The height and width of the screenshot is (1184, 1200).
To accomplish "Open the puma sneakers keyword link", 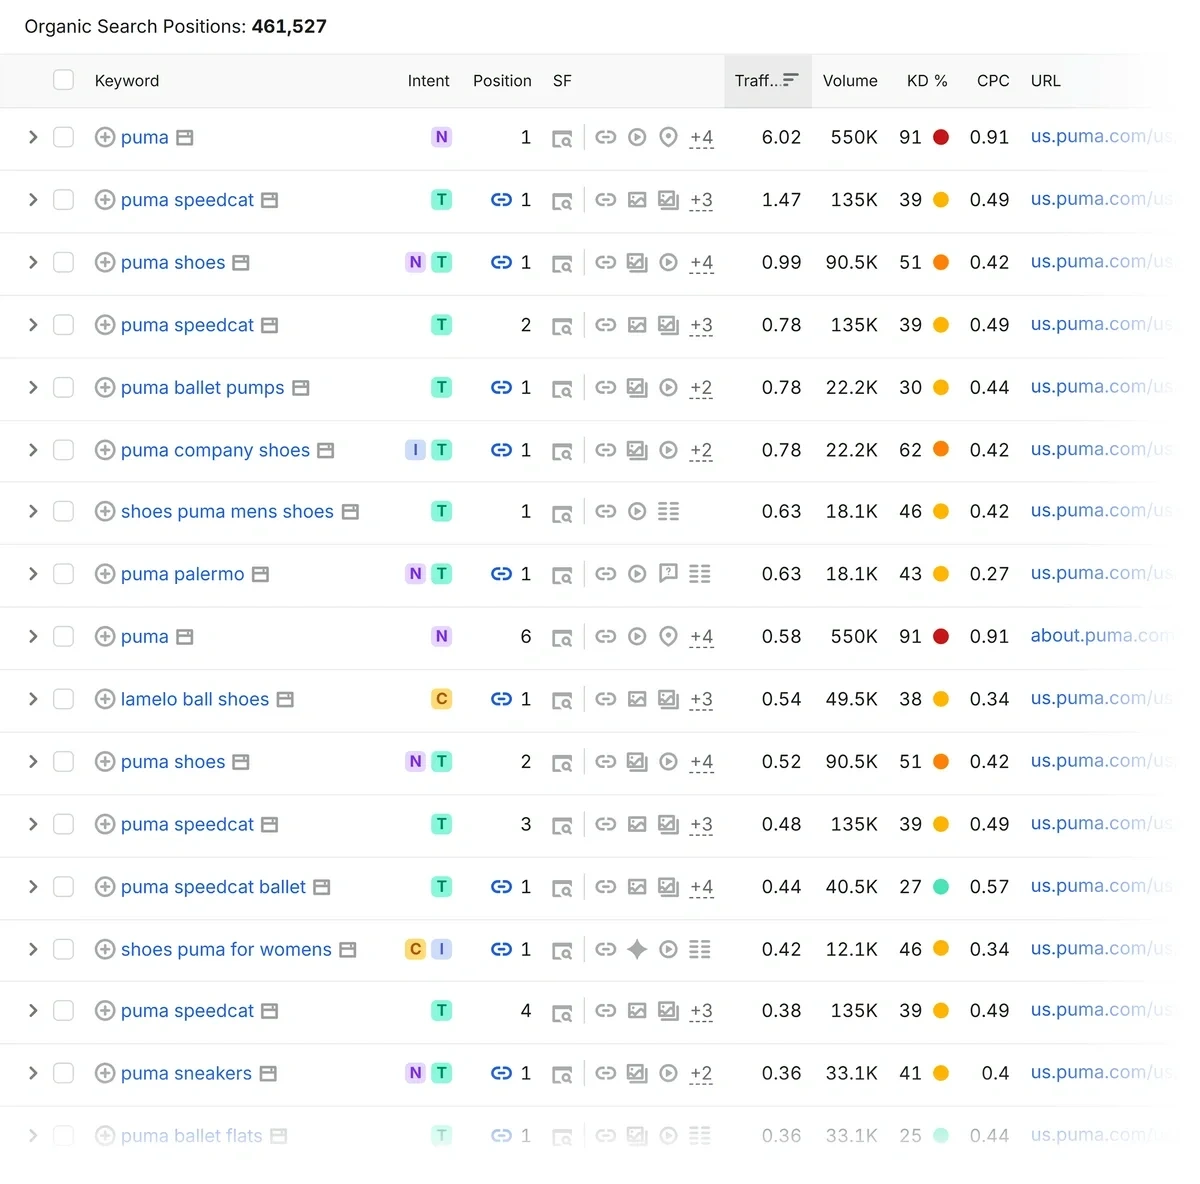I will tap(186, 1073).
